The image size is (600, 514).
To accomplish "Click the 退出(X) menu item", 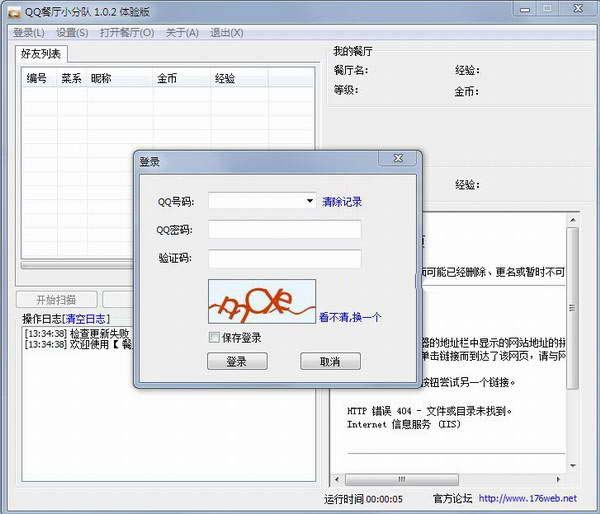I will 227,33.
